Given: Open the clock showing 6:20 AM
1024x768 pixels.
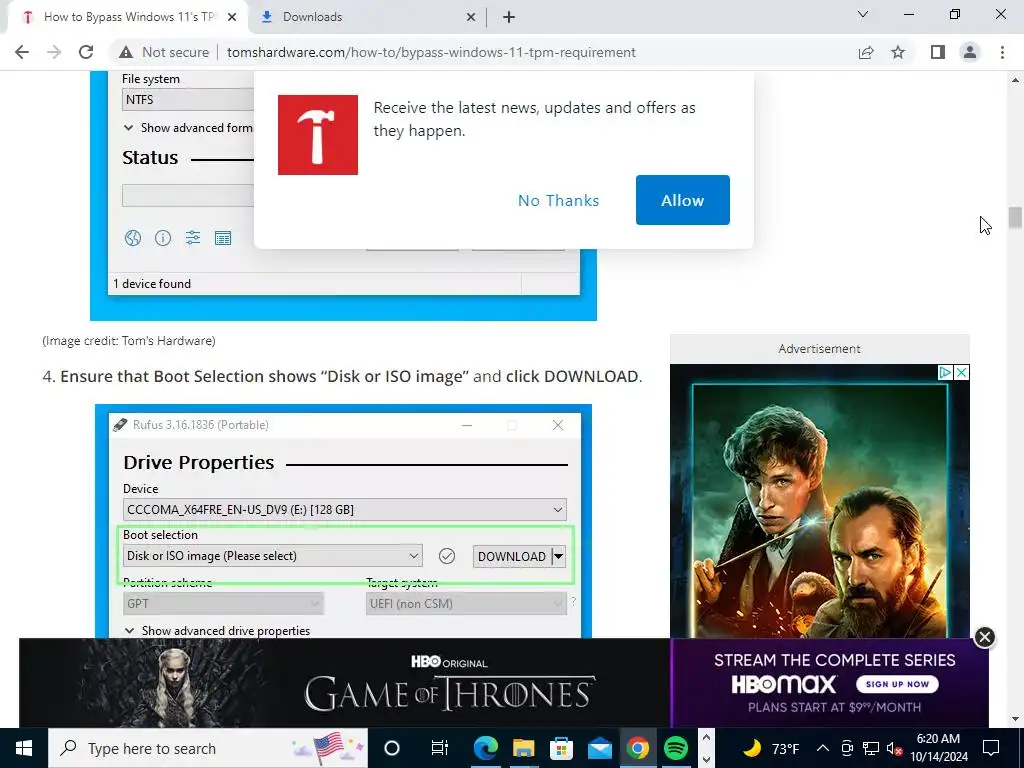Looking at the screenshot, I should coord(938,748).
